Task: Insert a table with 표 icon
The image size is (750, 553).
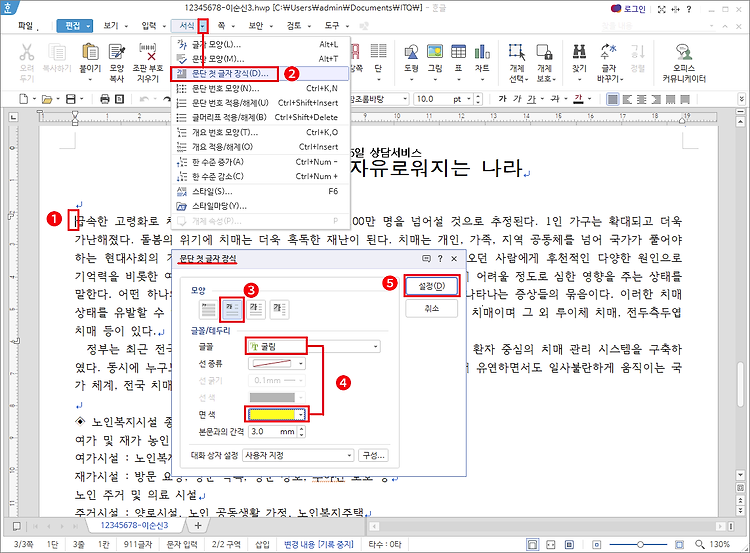Action: click(x=458, y=52)
